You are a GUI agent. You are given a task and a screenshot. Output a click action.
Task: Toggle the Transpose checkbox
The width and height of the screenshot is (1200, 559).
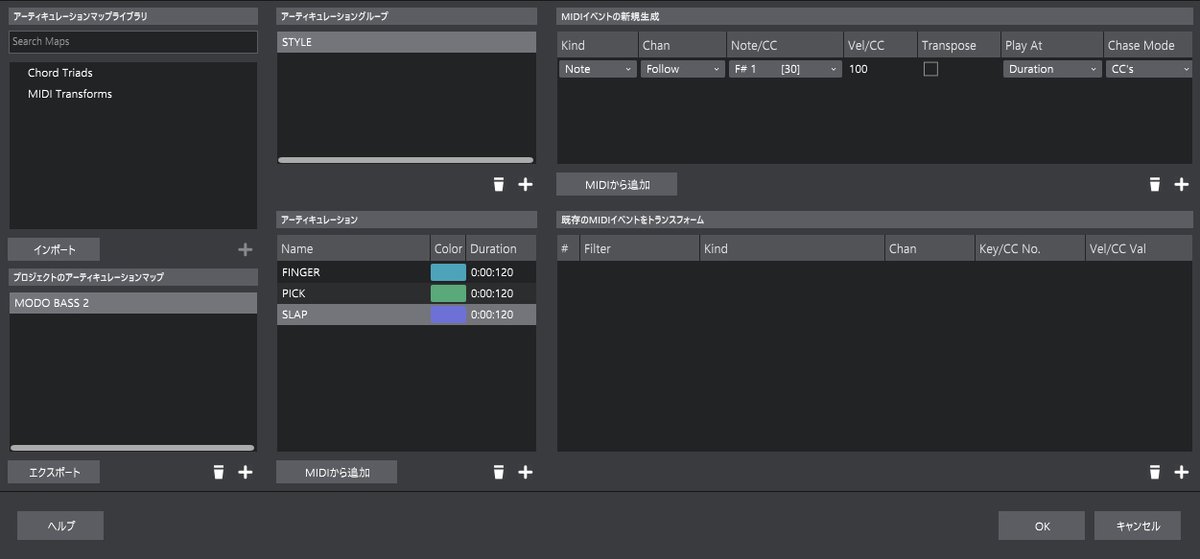pos(931,69)
